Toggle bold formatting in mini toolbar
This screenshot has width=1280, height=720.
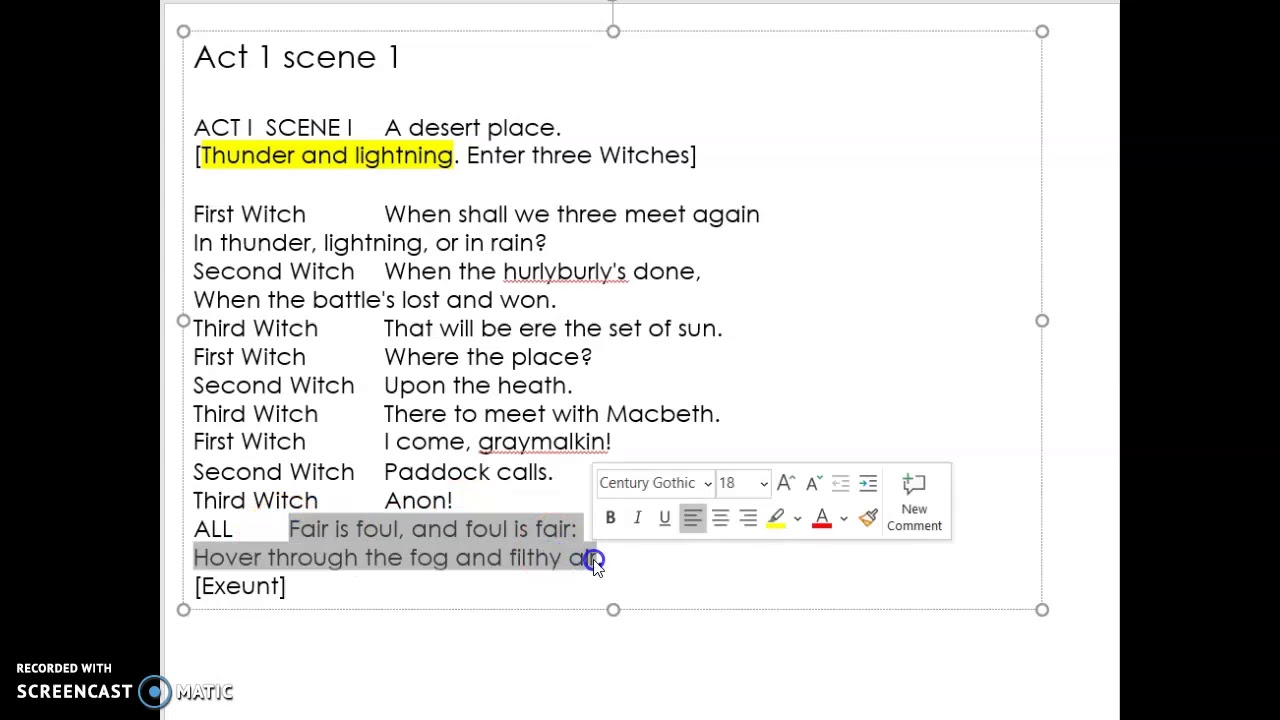610,518
